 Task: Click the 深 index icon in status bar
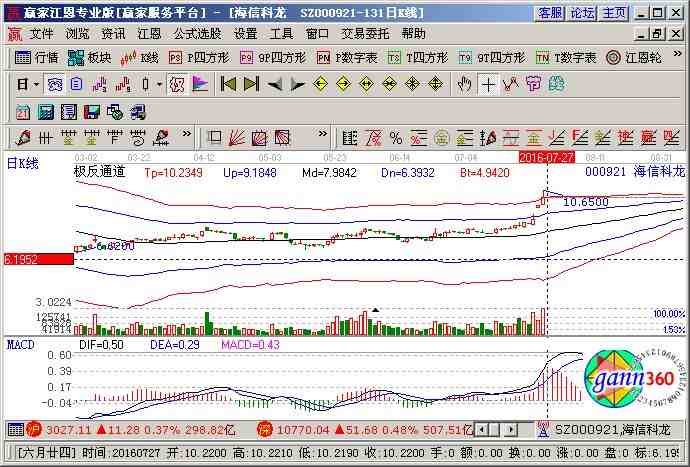(265, 430)
